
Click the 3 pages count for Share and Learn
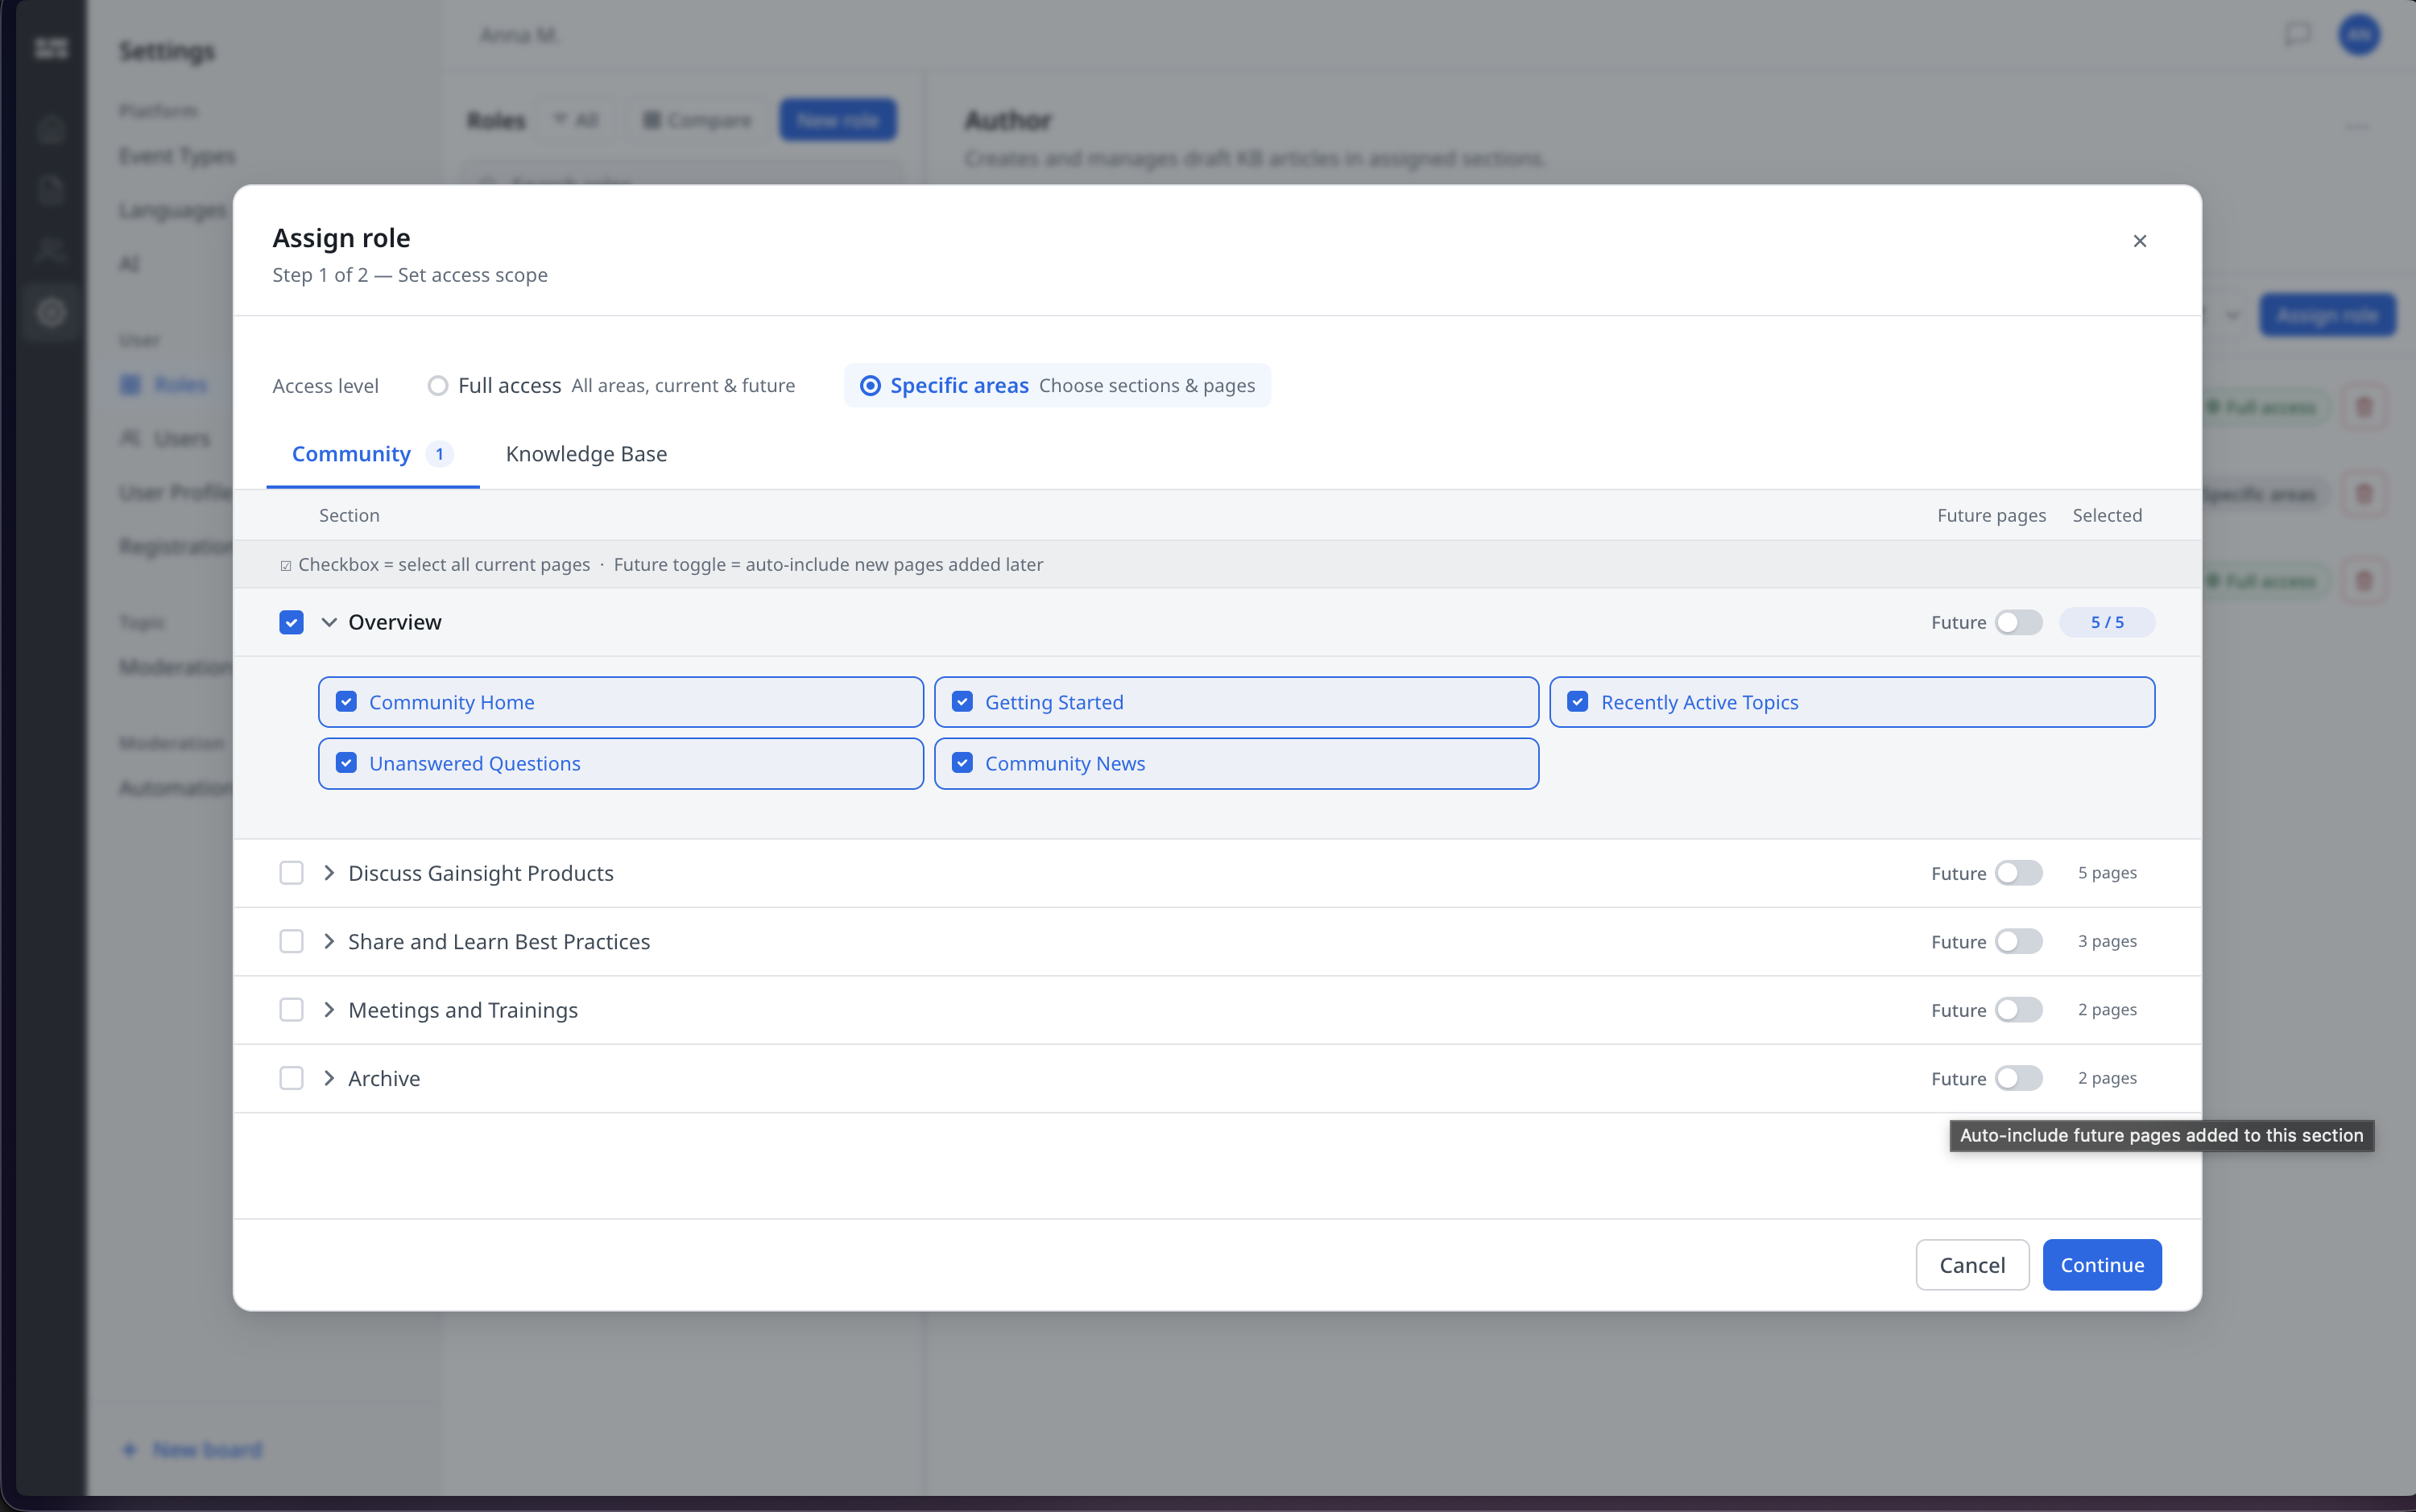[x=2107, y=942]
